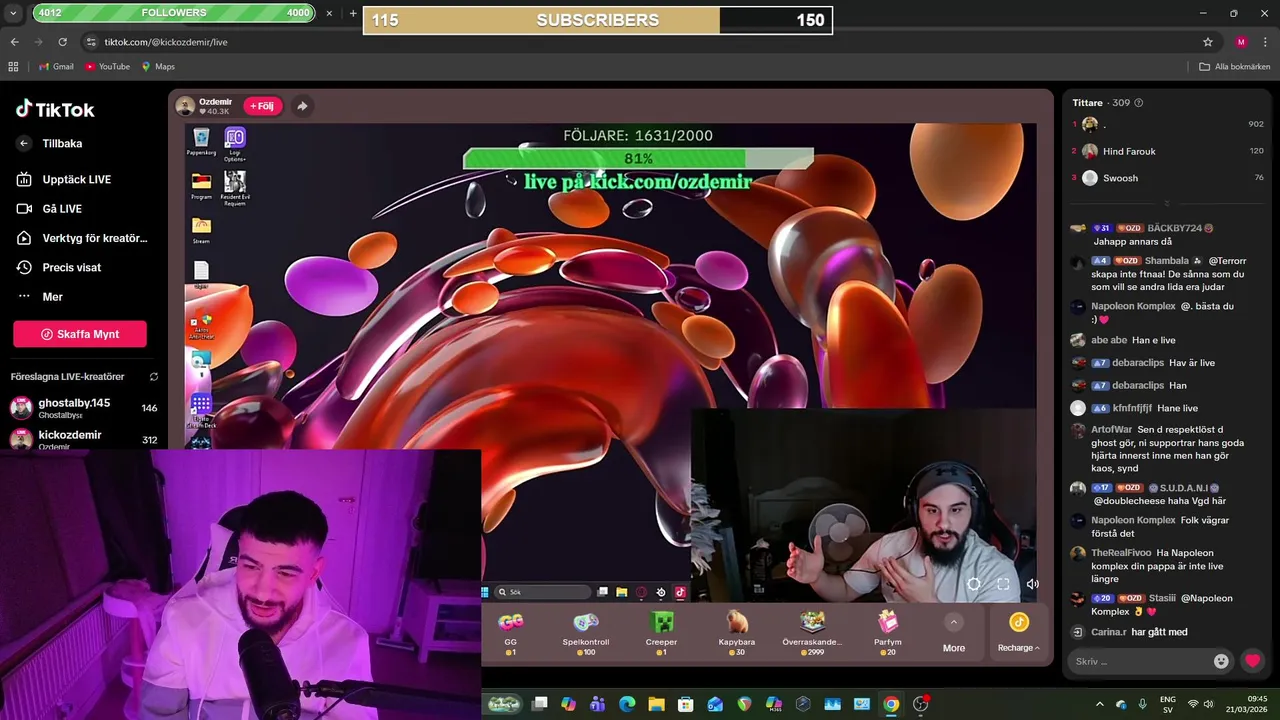
Task: Show hidden system tray icons
Action: point(1101,704)
